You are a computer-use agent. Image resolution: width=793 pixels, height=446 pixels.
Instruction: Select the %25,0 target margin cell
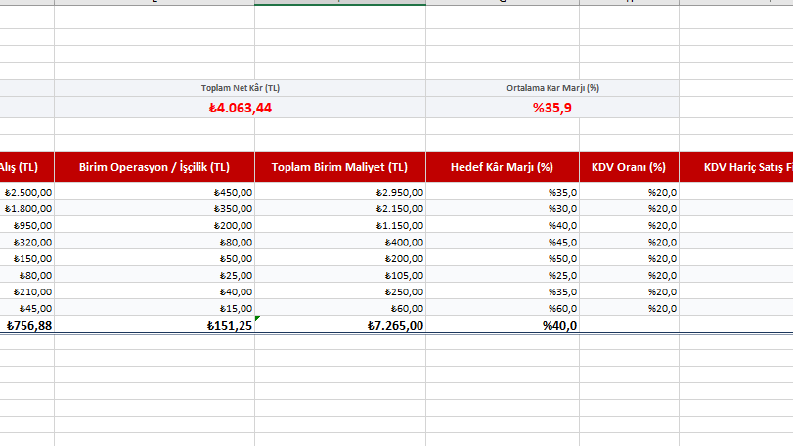tap(502, 275)
